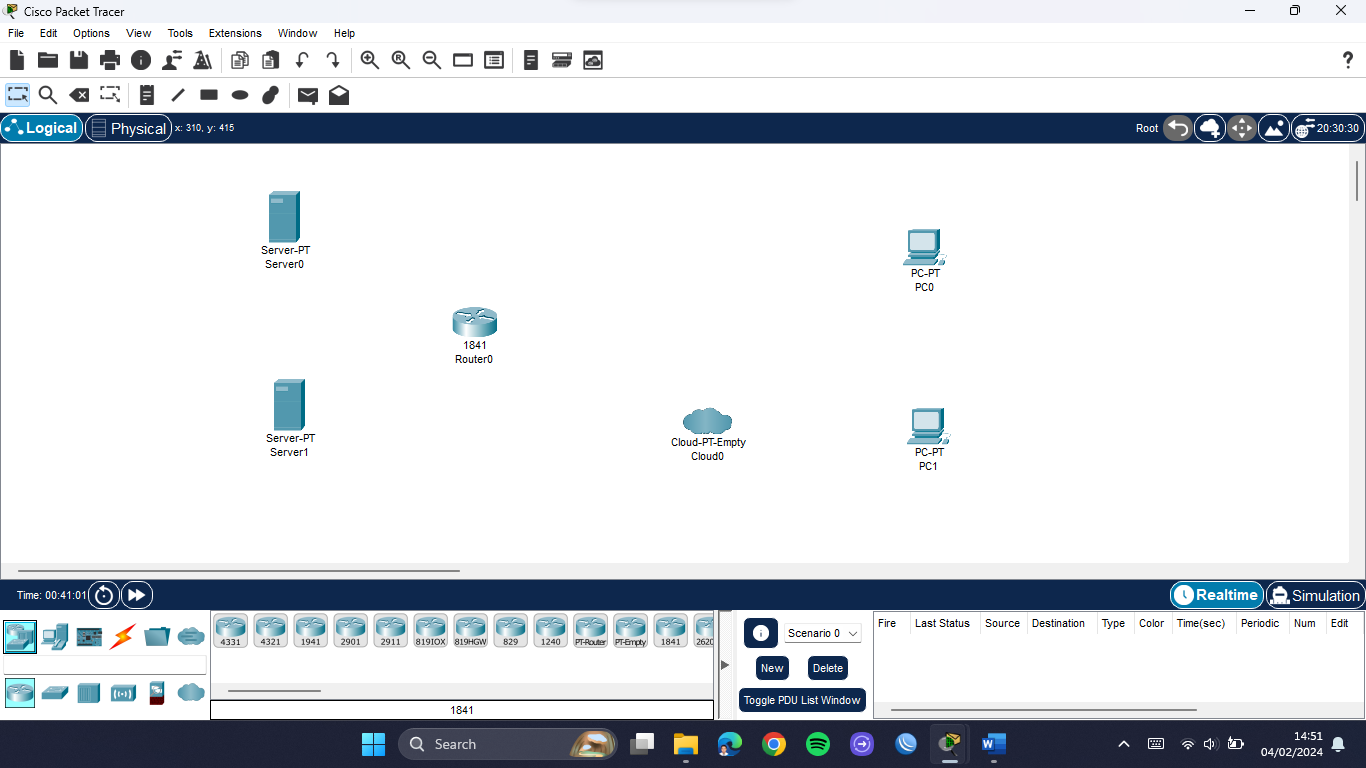The width and height of the screenshot is (1366, 768).
Task: Reset zoom with the R magnifier icon
Action: [401, 60]
